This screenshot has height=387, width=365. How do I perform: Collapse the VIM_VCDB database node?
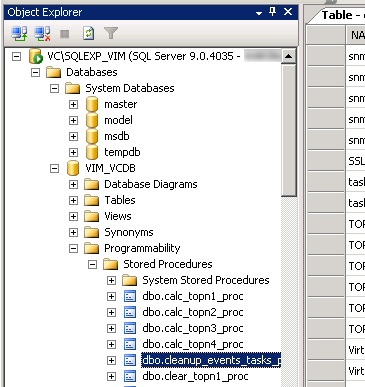pyautogui.click(x=54, y=168)
